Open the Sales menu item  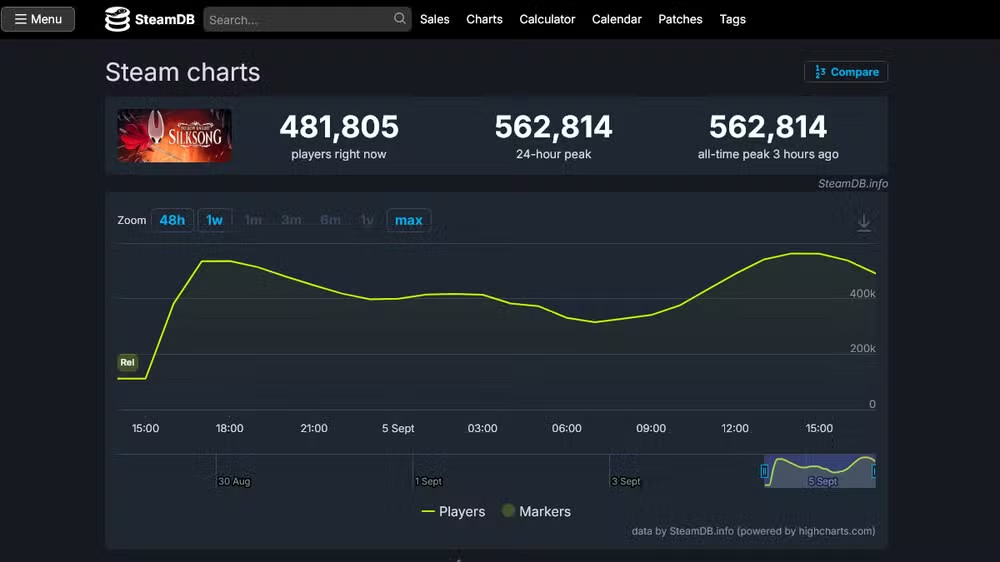[434, 19]
